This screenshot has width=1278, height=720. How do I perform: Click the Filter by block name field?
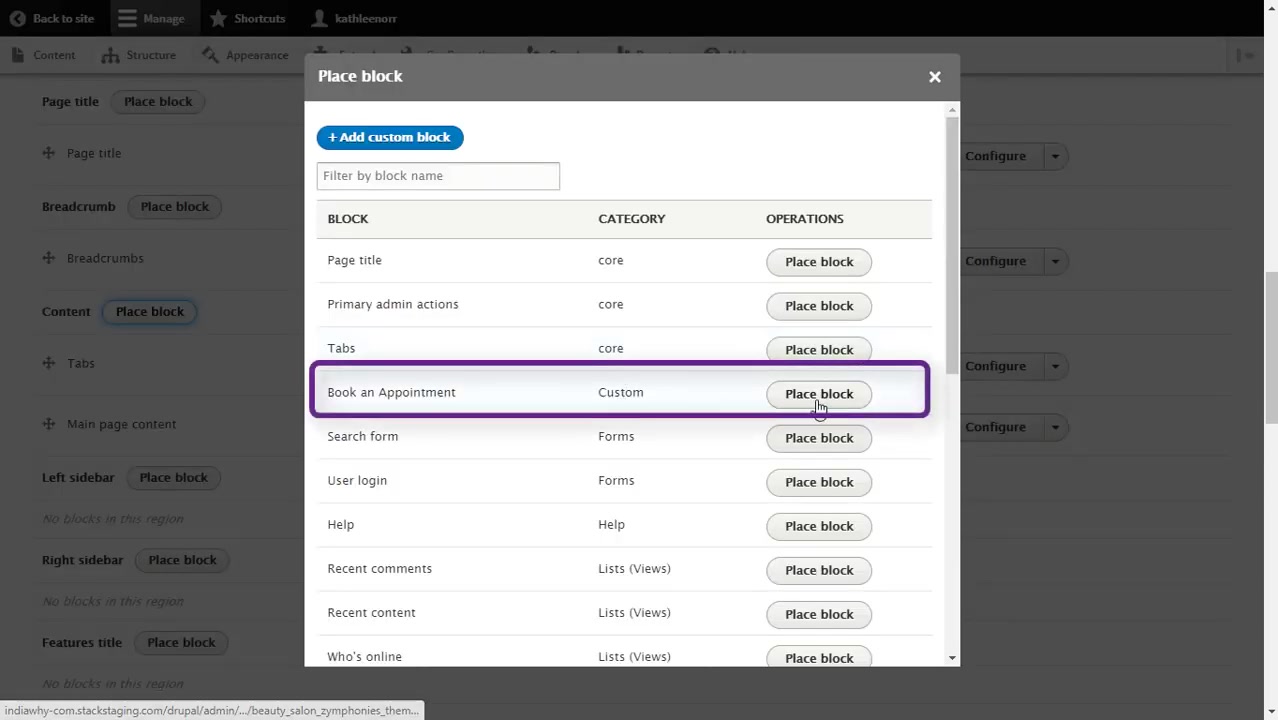438,176
